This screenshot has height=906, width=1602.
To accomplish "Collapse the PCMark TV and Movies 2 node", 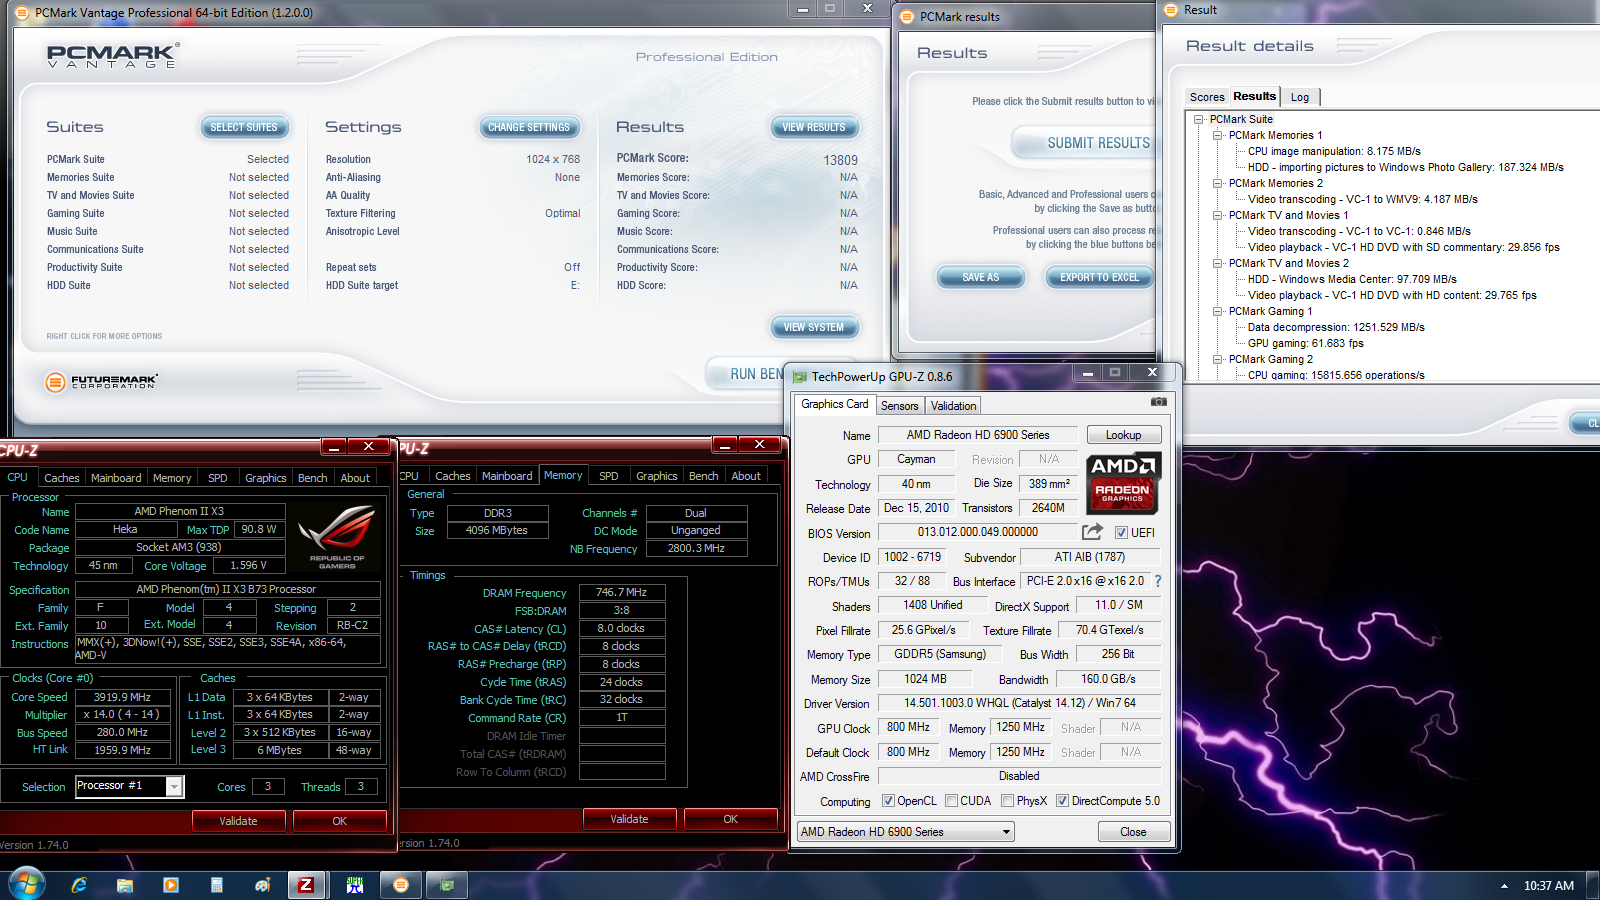I will pos(1218,263).
